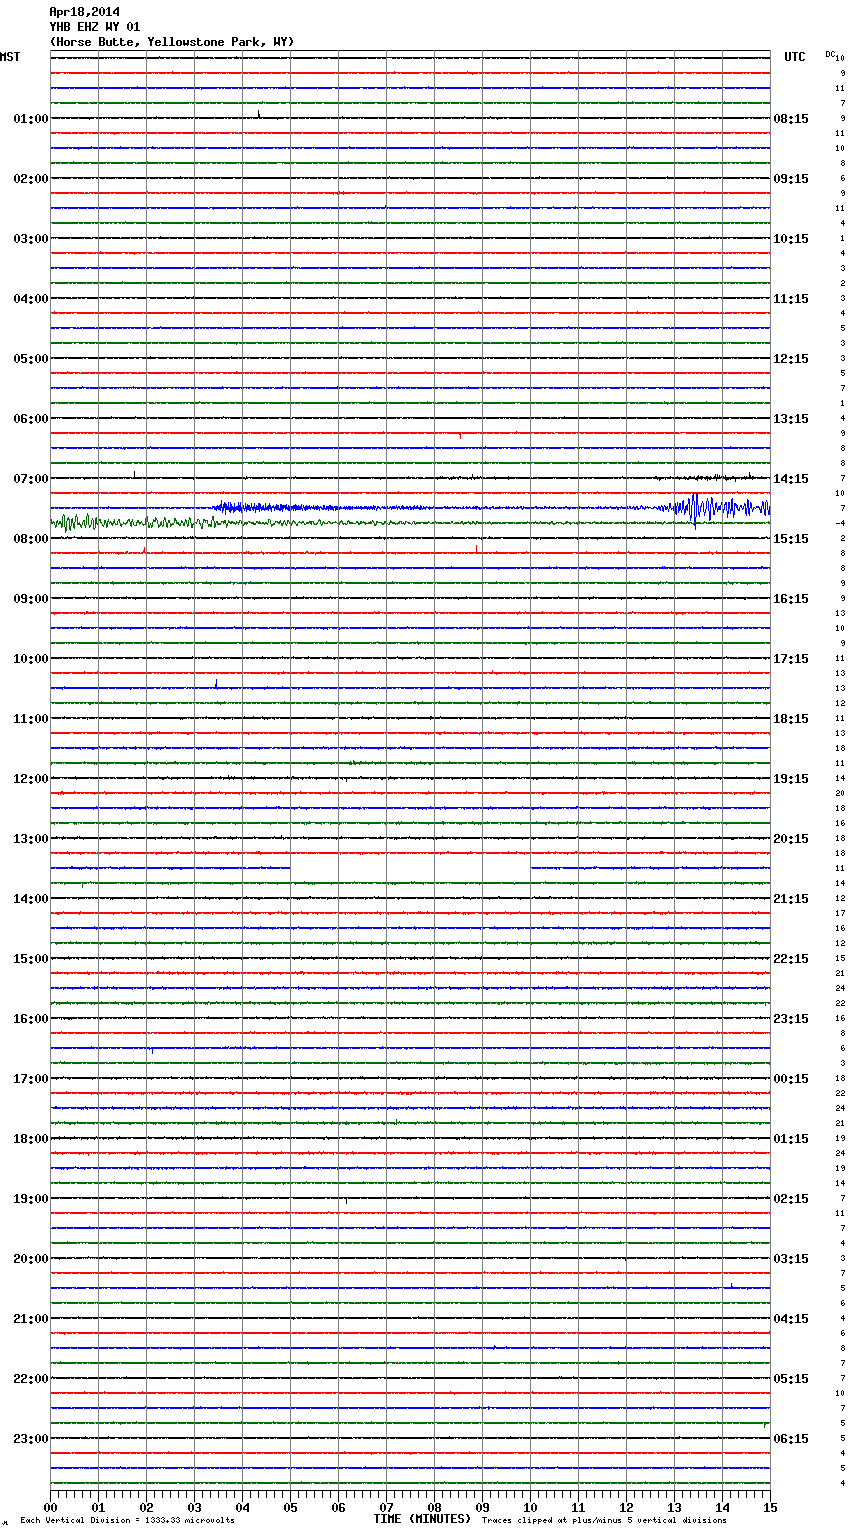Select the 09:00 MST row label

(x=30, y=599)
